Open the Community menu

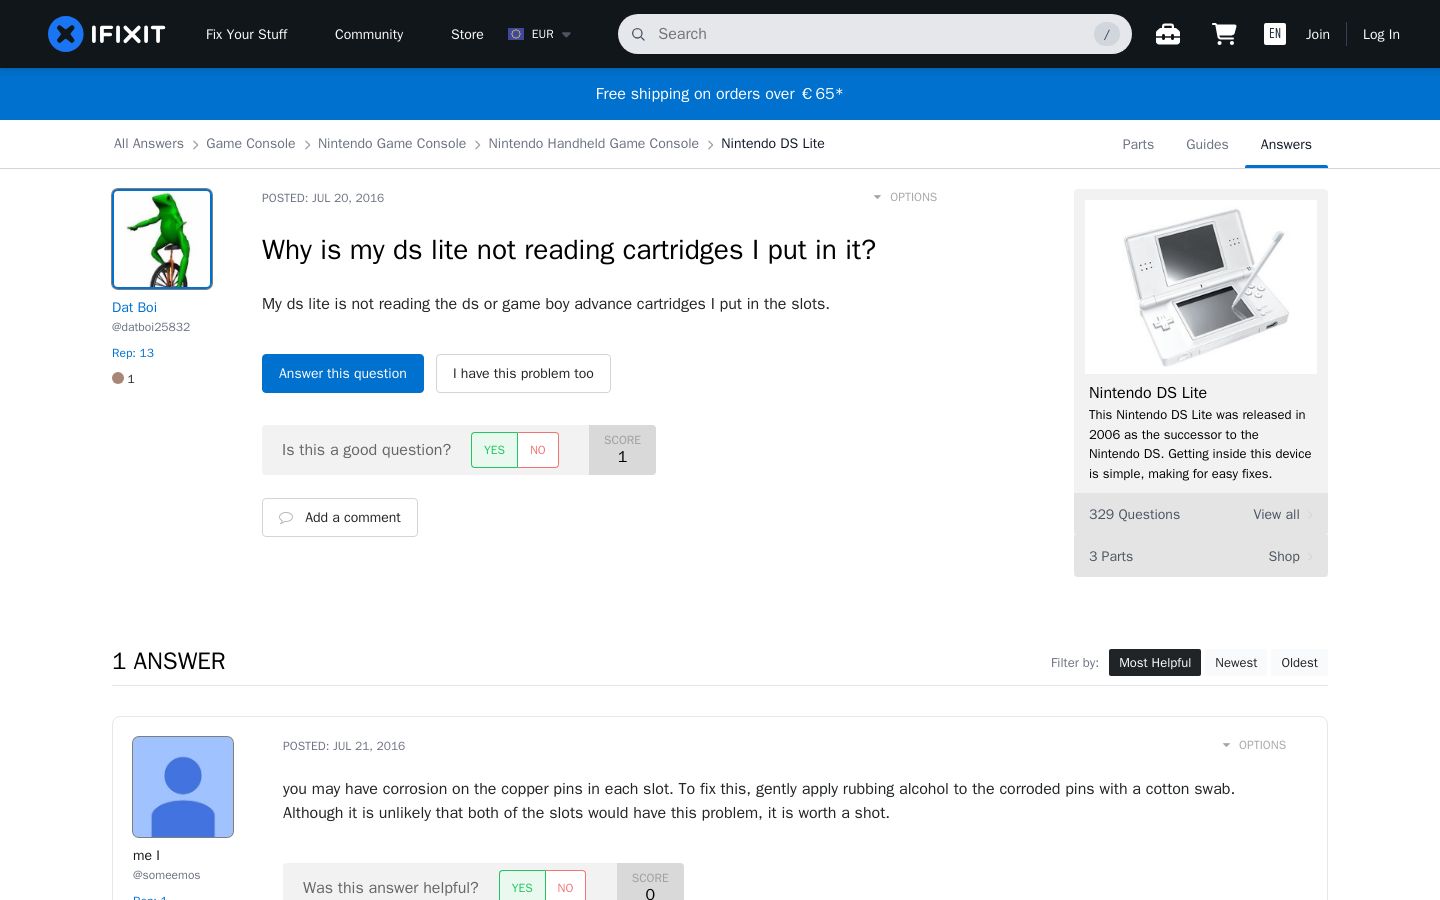(369, 34)
